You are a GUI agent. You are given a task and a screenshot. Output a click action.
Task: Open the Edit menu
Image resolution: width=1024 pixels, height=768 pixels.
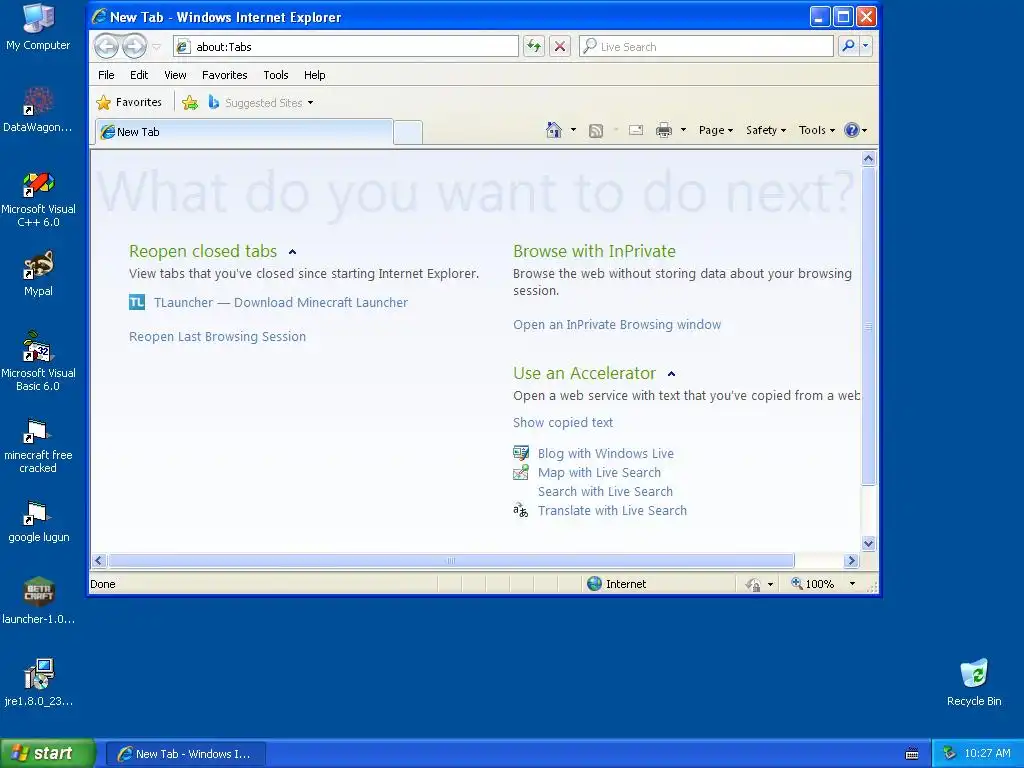[x=138, y=75]
